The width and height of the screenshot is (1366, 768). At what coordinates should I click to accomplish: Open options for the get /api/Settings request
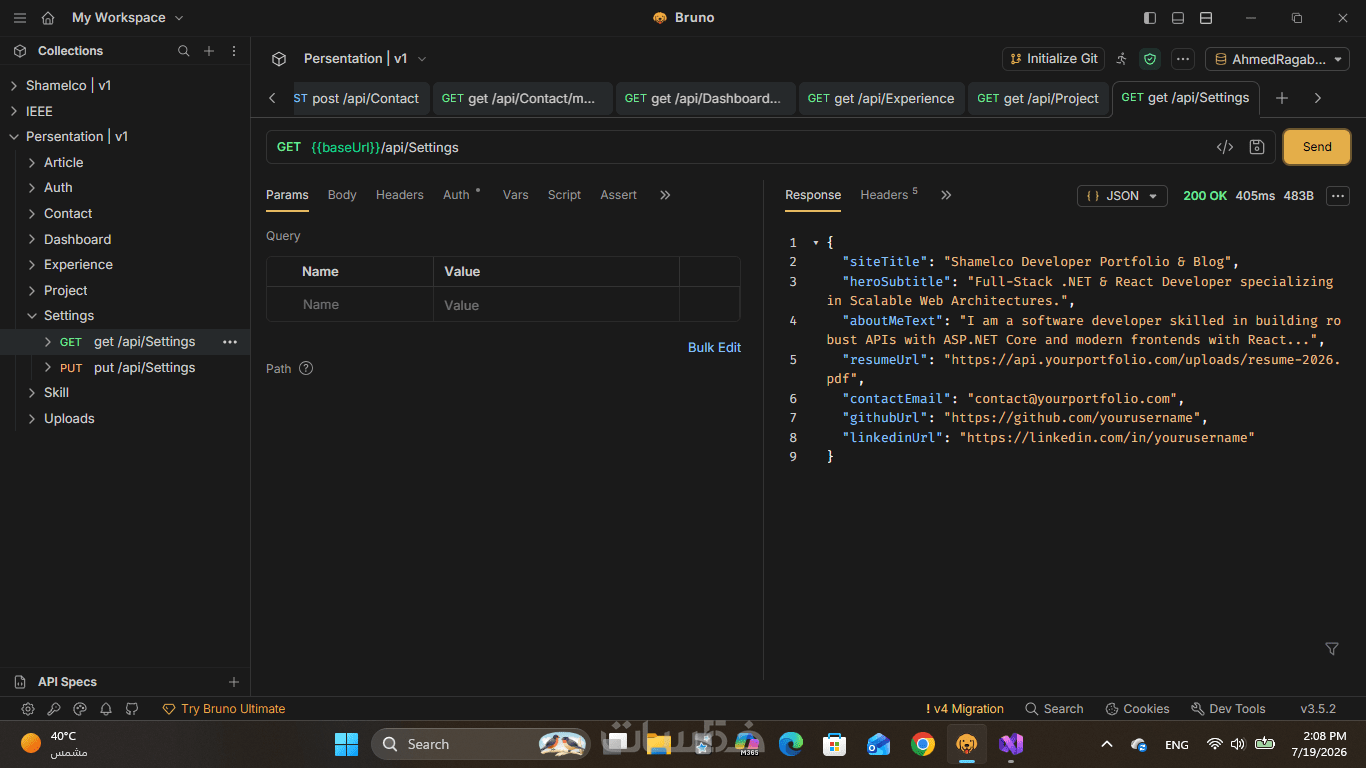click(x=230, y=342)
